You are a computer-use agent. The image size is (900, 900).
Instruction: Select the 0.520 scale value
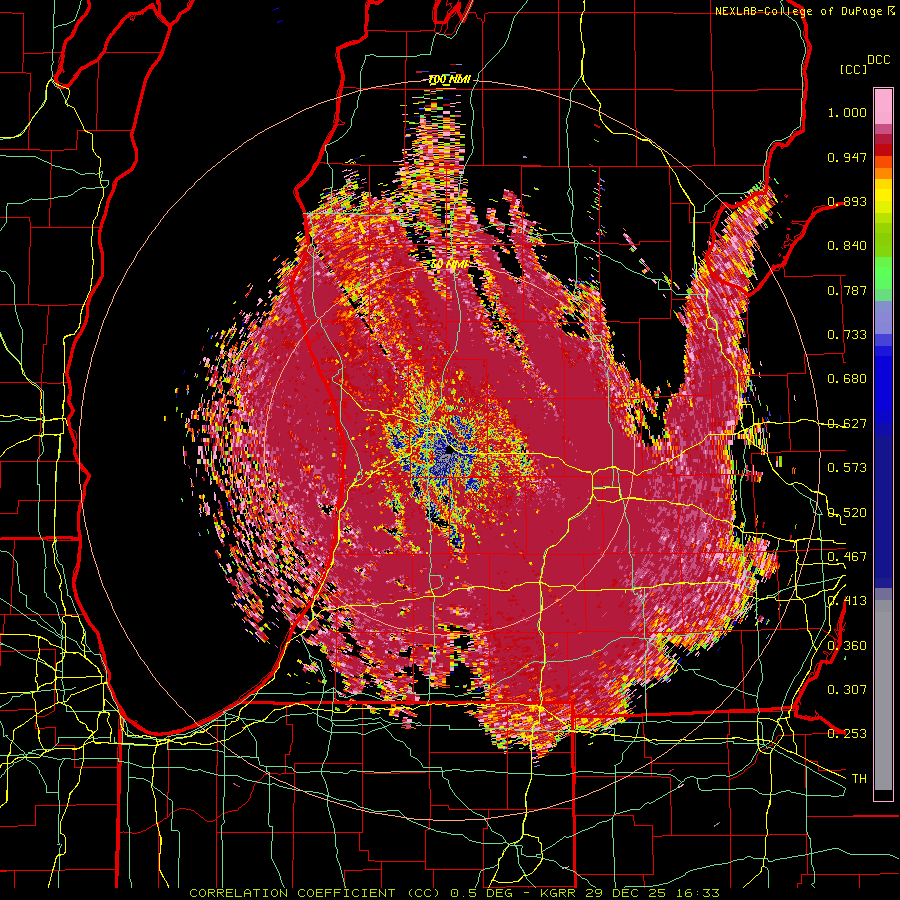coord(847,513)
